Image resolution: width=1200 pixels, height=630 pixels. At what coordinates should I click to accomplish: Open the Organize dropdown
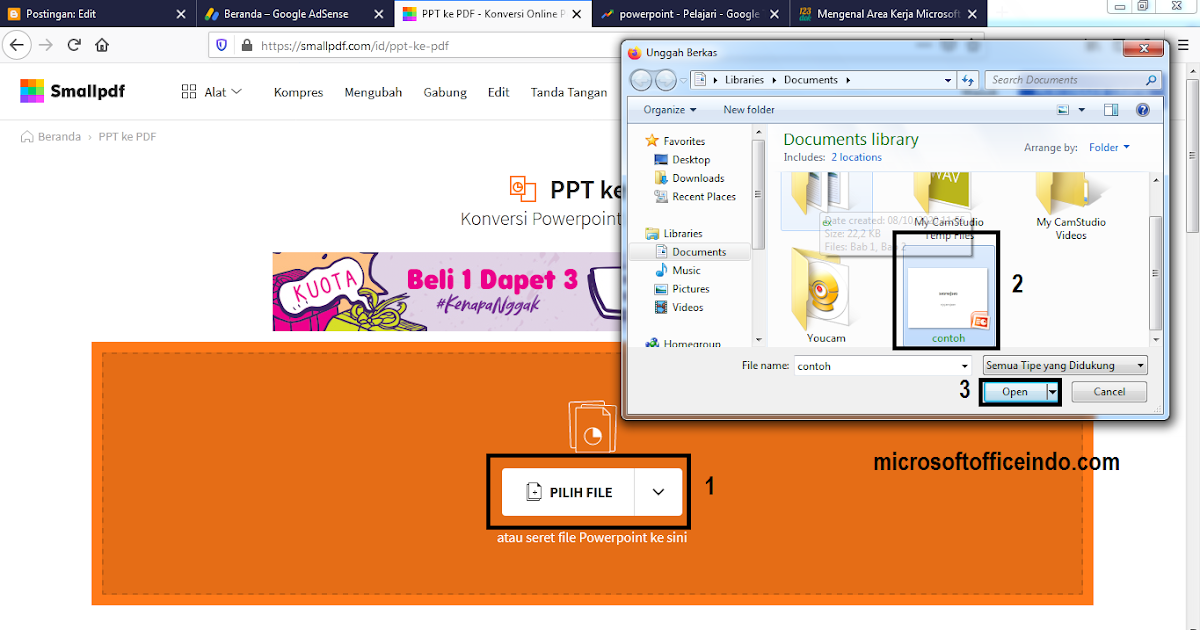click(667, 110)
